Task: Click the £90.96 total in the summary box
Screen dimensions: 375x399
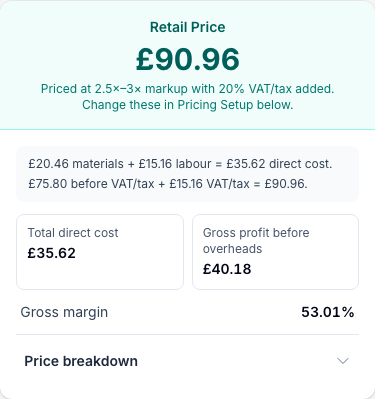Action: click(x=286, y=184)
